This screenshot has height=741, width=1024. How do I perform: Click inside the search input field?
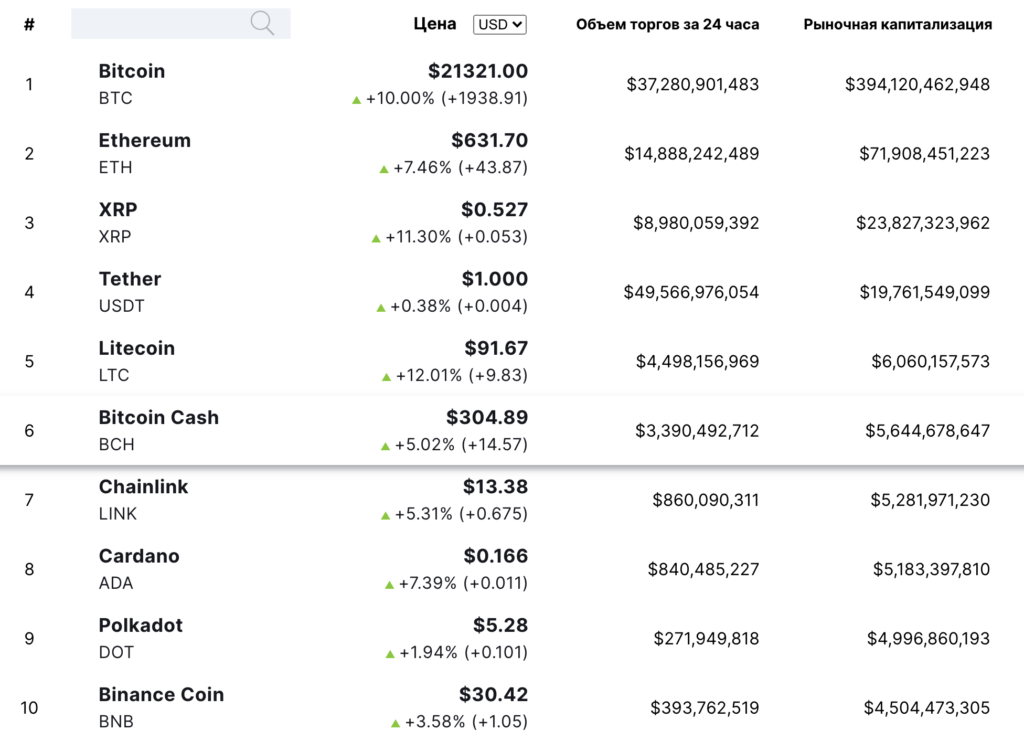(160, 23)
